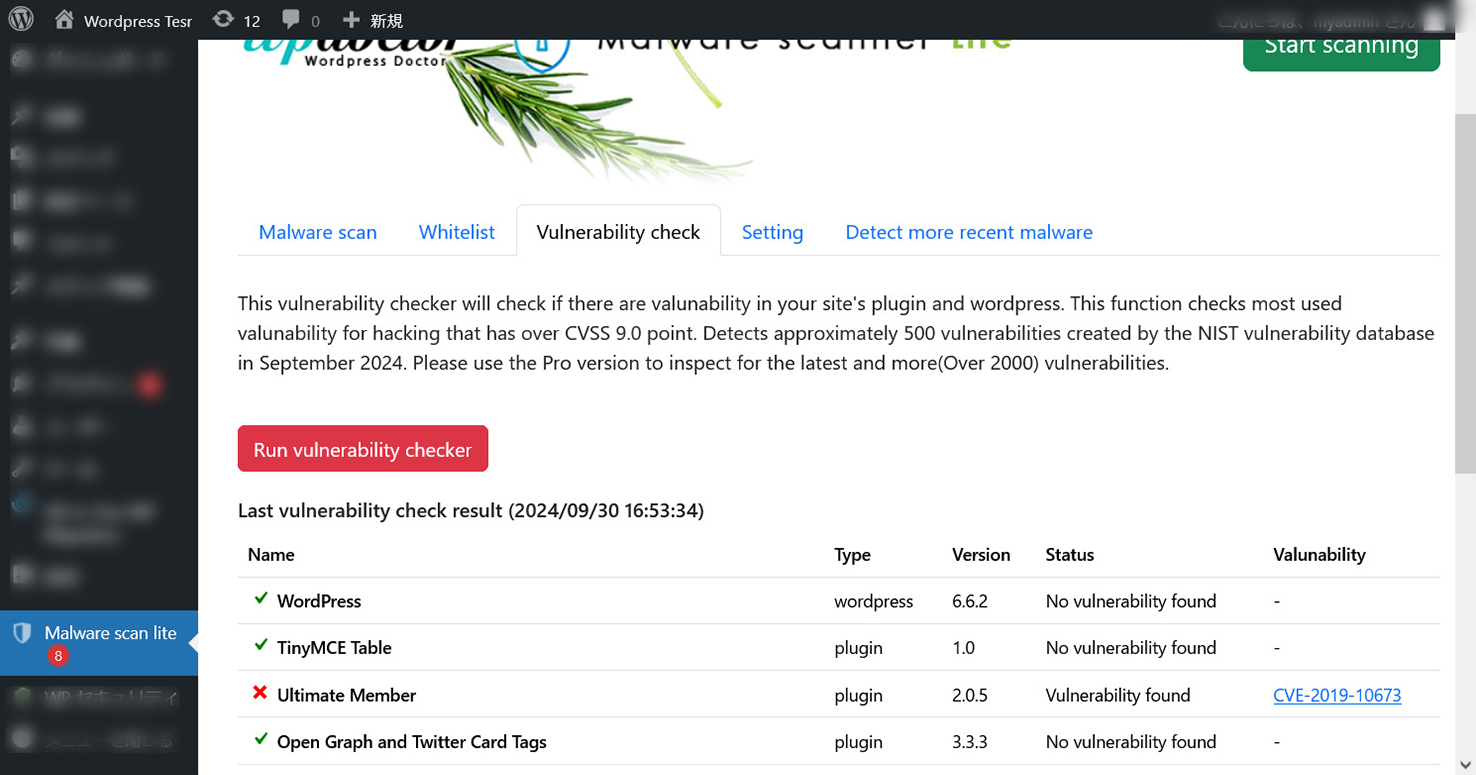Select version 1.0 in TinyMCE Table row
Screen dimensions: 1476x775
coord(963,648)
